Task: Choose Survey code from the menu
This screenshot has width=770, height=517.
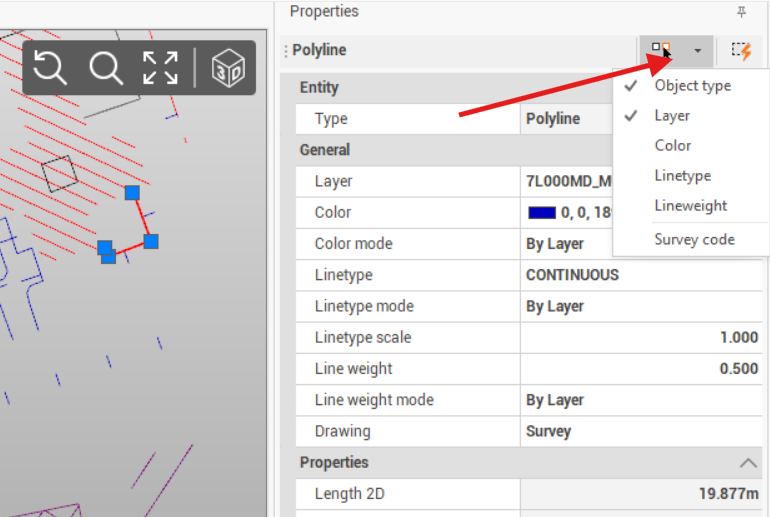Action: tap(694, 240)
